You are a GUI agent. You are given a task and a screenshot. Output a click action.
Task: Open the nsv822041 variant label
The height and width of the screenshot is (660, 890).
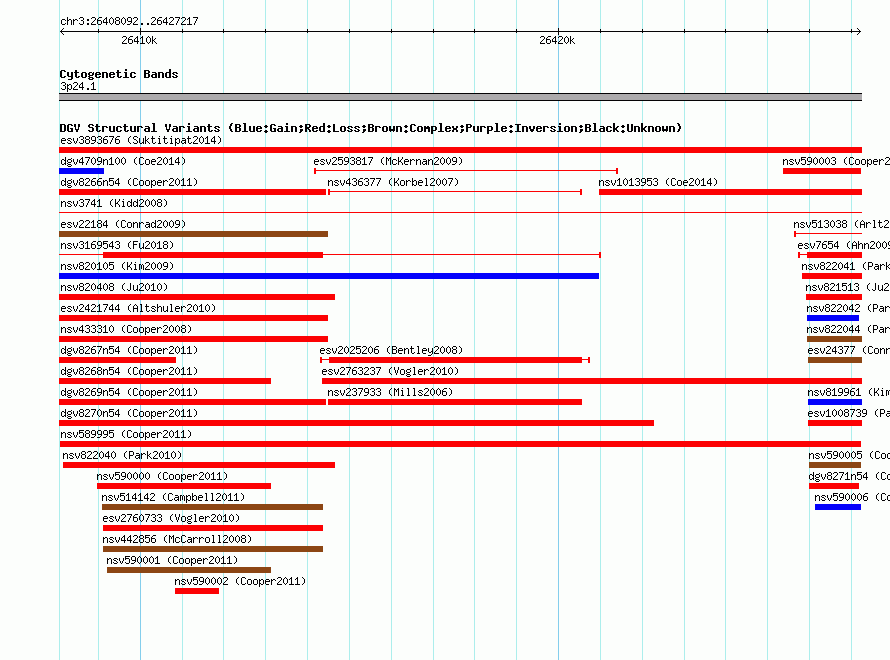845,266
